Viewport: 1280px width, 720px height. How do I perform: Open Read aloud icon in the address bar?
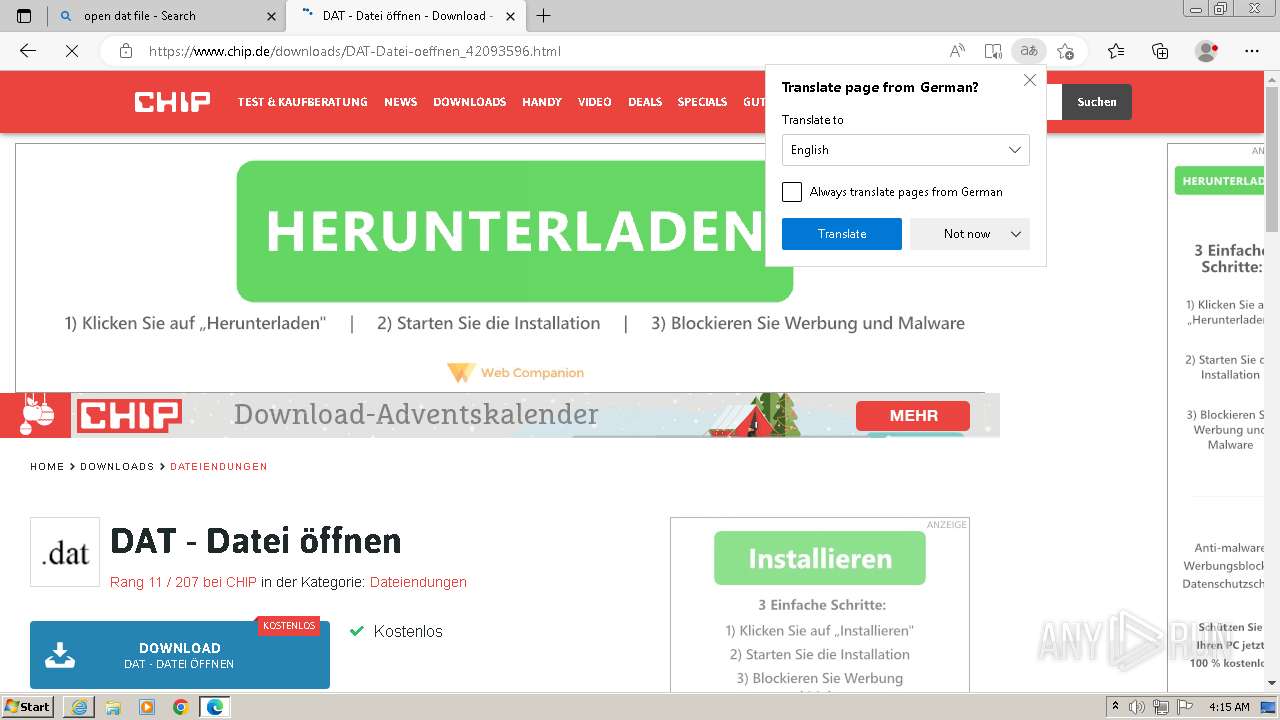(957, 51)
